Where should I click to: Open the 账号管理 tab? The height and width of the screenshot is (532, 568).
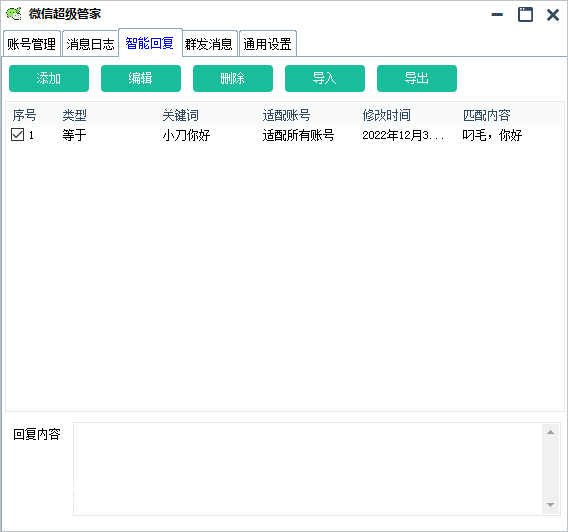[32, 44]
